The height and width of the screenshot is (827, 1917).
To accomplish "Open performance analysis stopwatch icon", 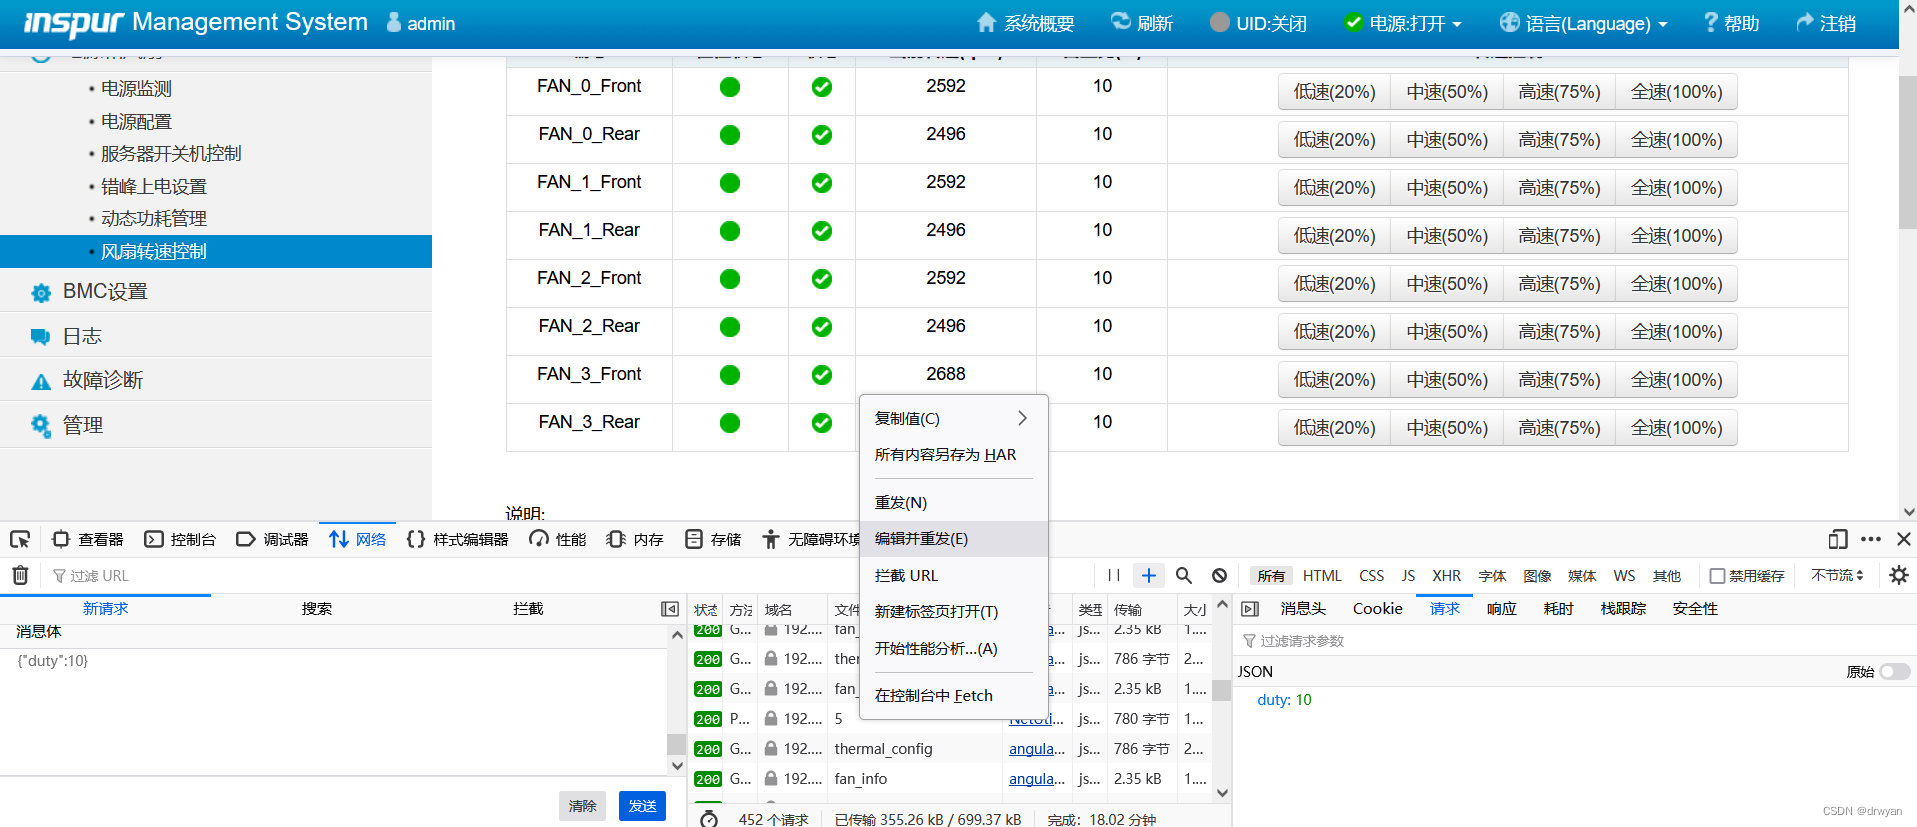I will point(709,819).
